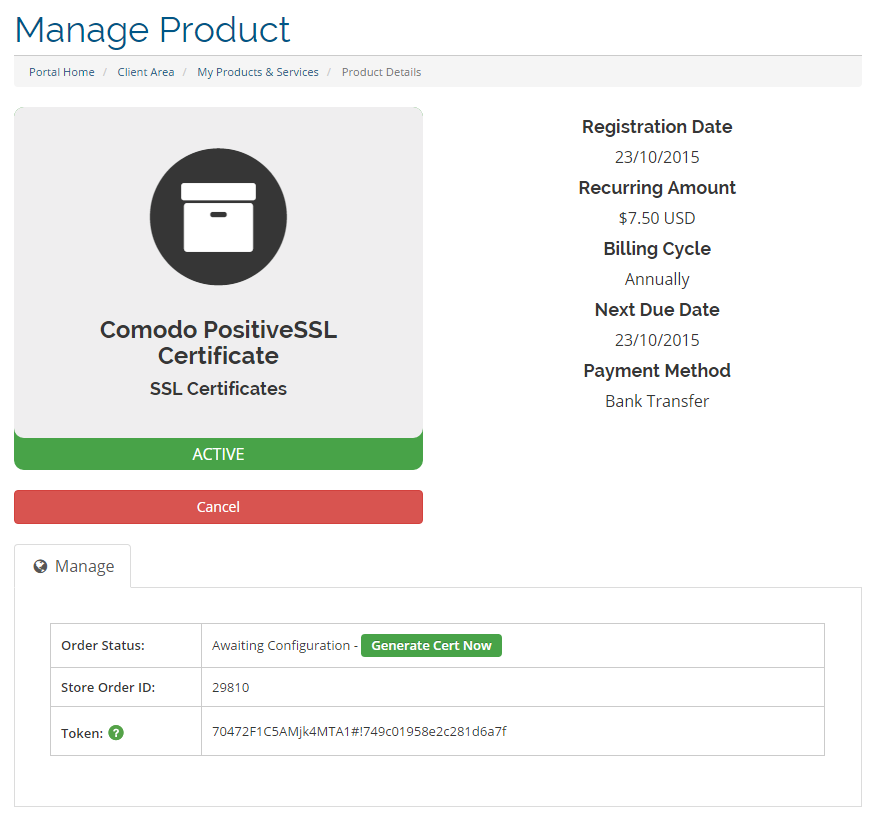Image resolution: width=884 pixels, height=816 pixels.
Task: Click the Token label
Action: 82,733
